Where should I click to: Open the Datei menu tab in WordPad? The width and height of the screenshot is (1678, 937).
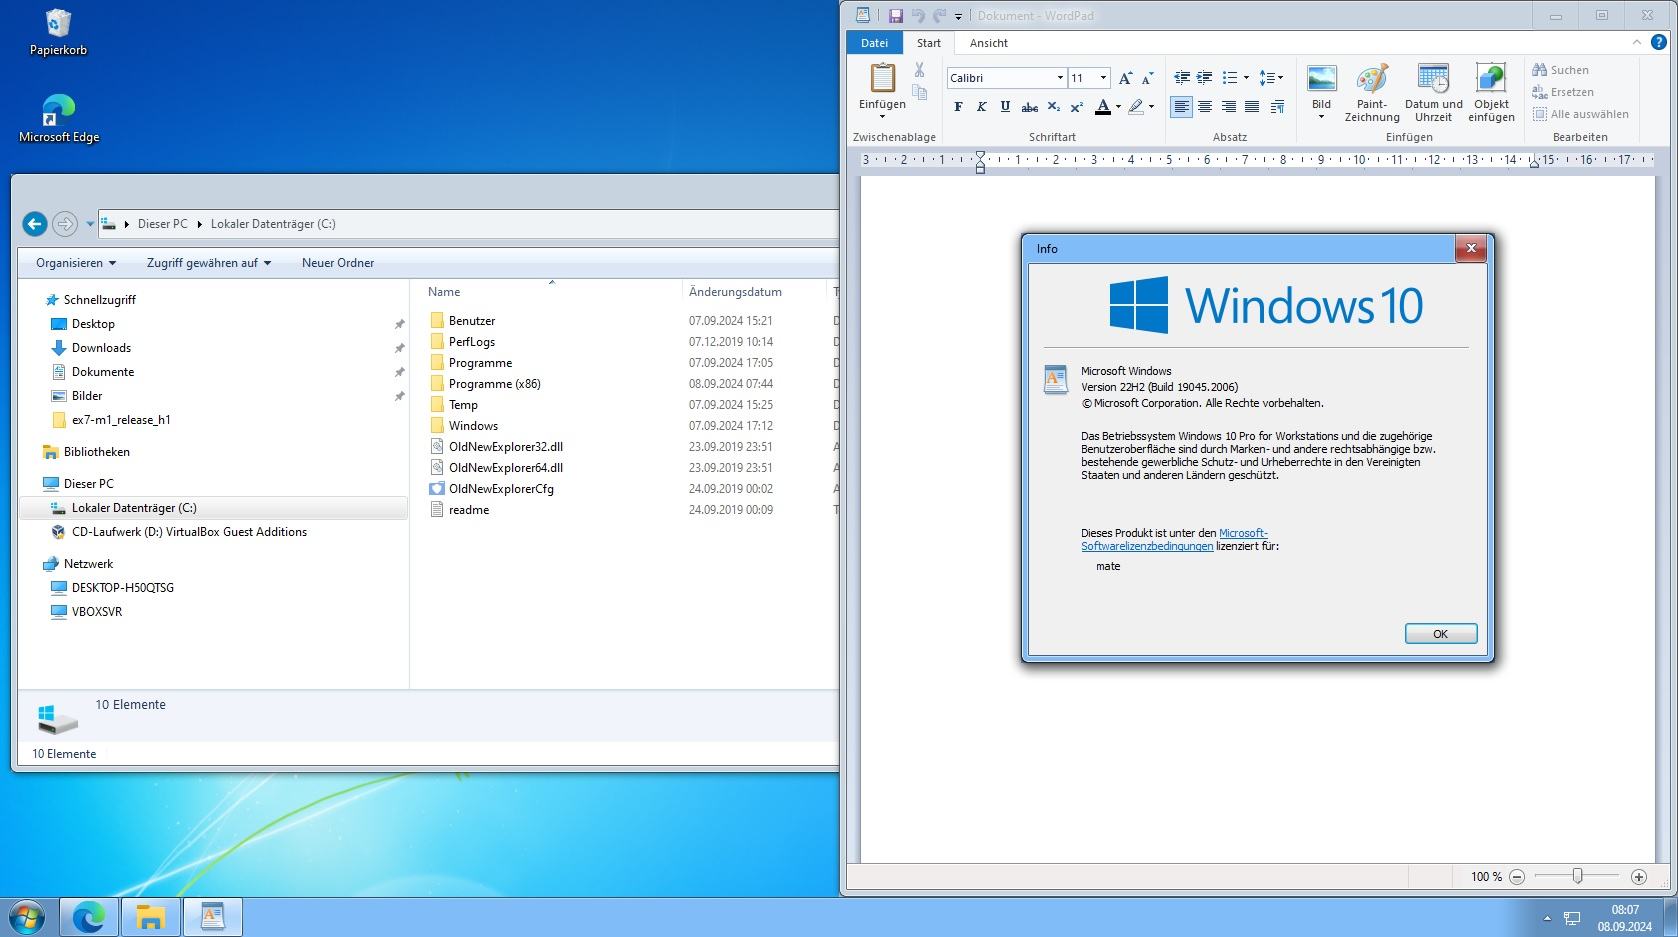(x=874, y=43)
